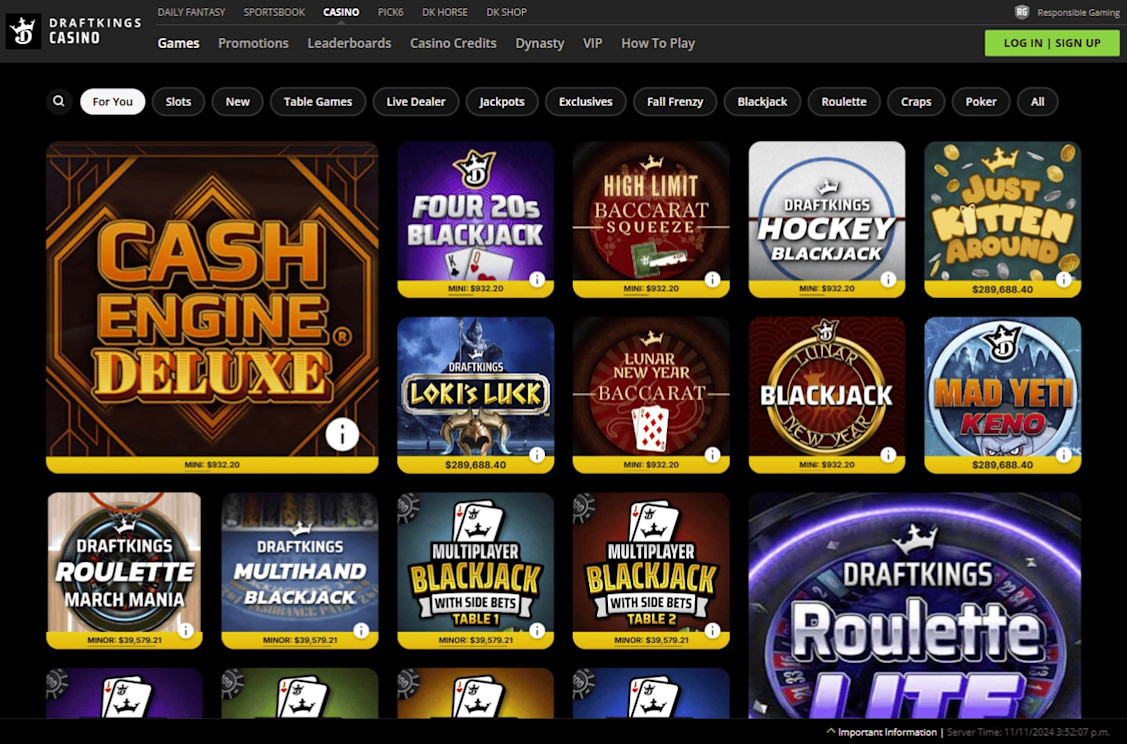1127x744 pixels.
Task: Launch the Just Kitten Around tile
Action: 1003,219
